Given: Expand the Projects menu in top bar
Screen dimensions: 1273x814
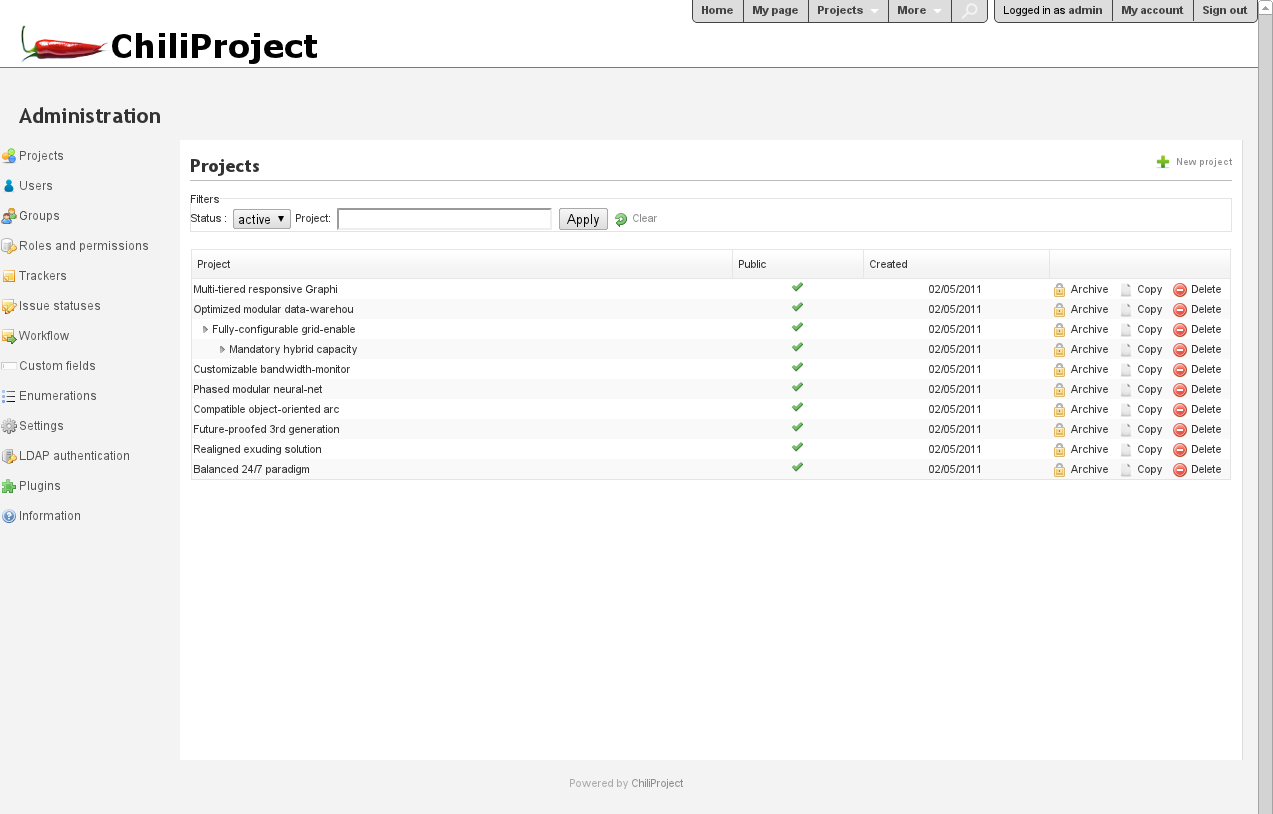Looking at the screenshot, I should pos(847,11).
